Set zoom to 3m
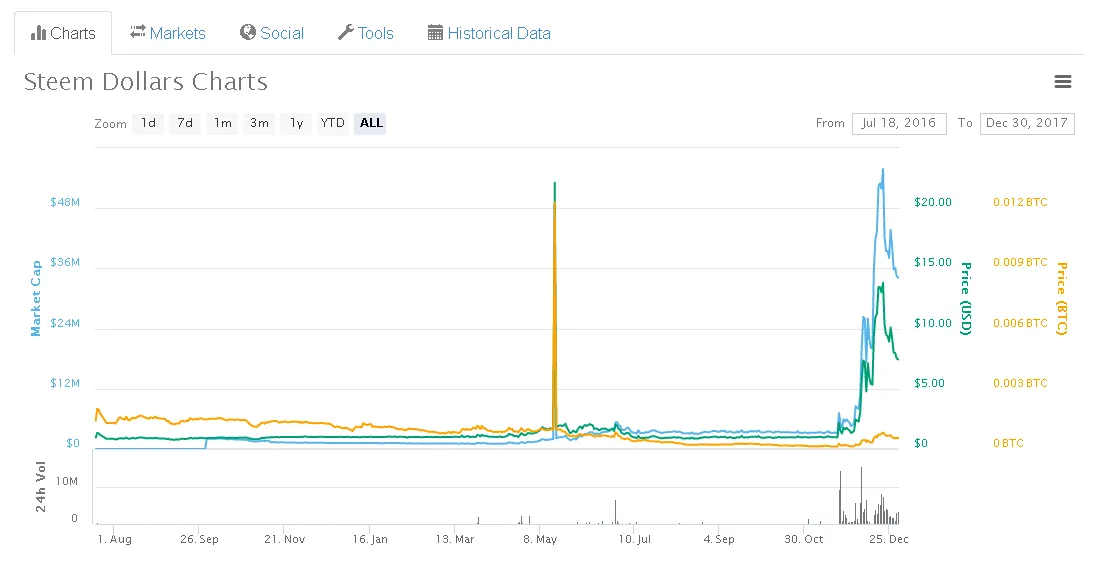This screenshot has width=1099, height=567. point(259,123)
